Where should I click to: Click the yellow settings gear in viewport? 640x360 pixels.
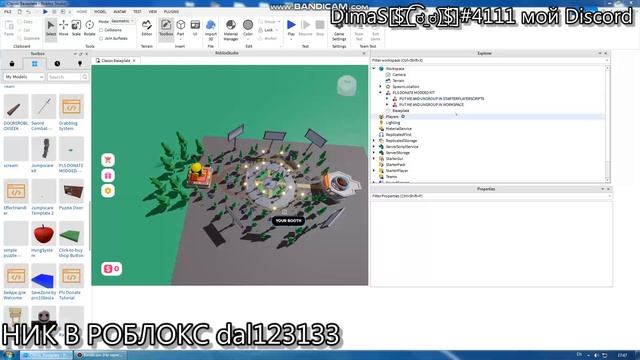click(108, 191)
